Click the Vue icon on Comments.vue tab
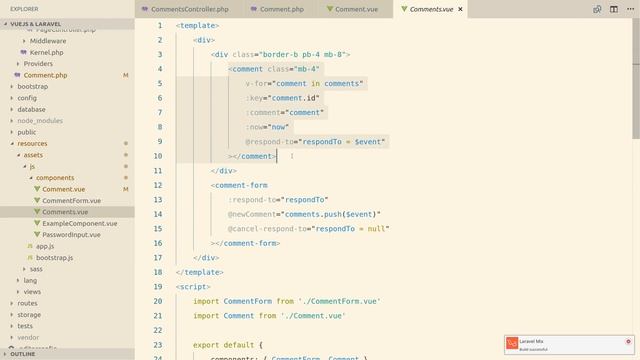 click(404, 9)
